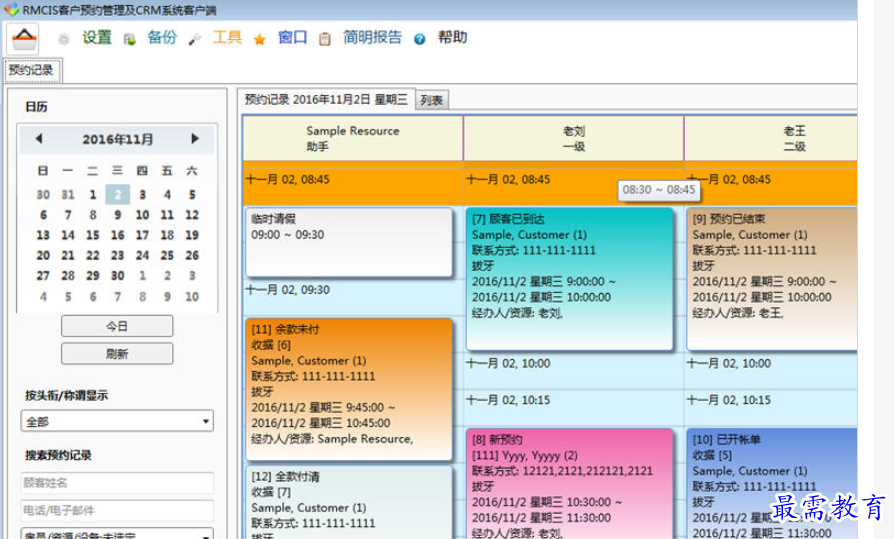The image size is (894, 539).
Task: Click the clipboard icon beside 简明报告
Action: (x=325, y=39)
